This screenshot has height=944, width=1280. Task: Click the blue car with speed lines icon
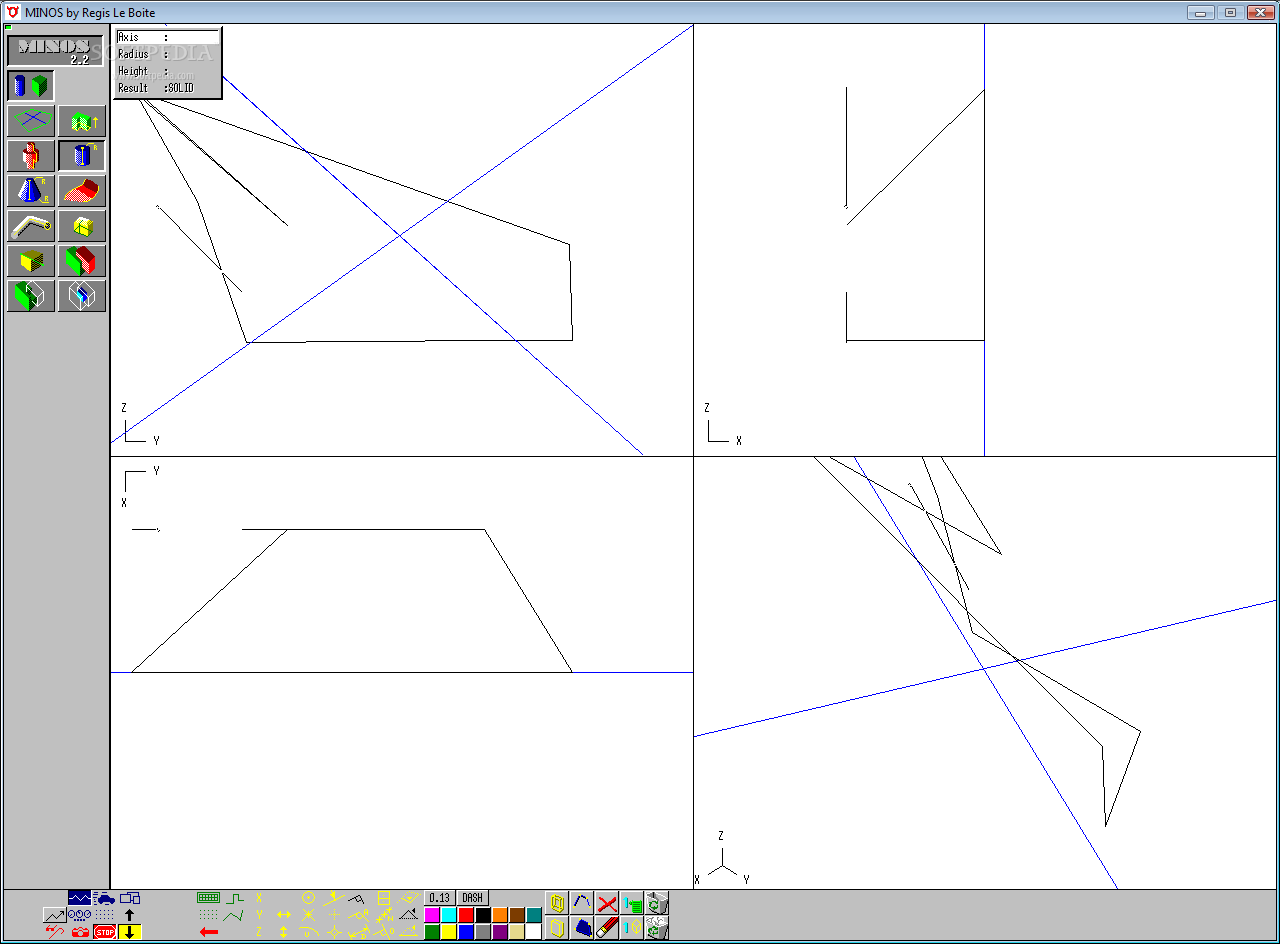coord(105,898)
